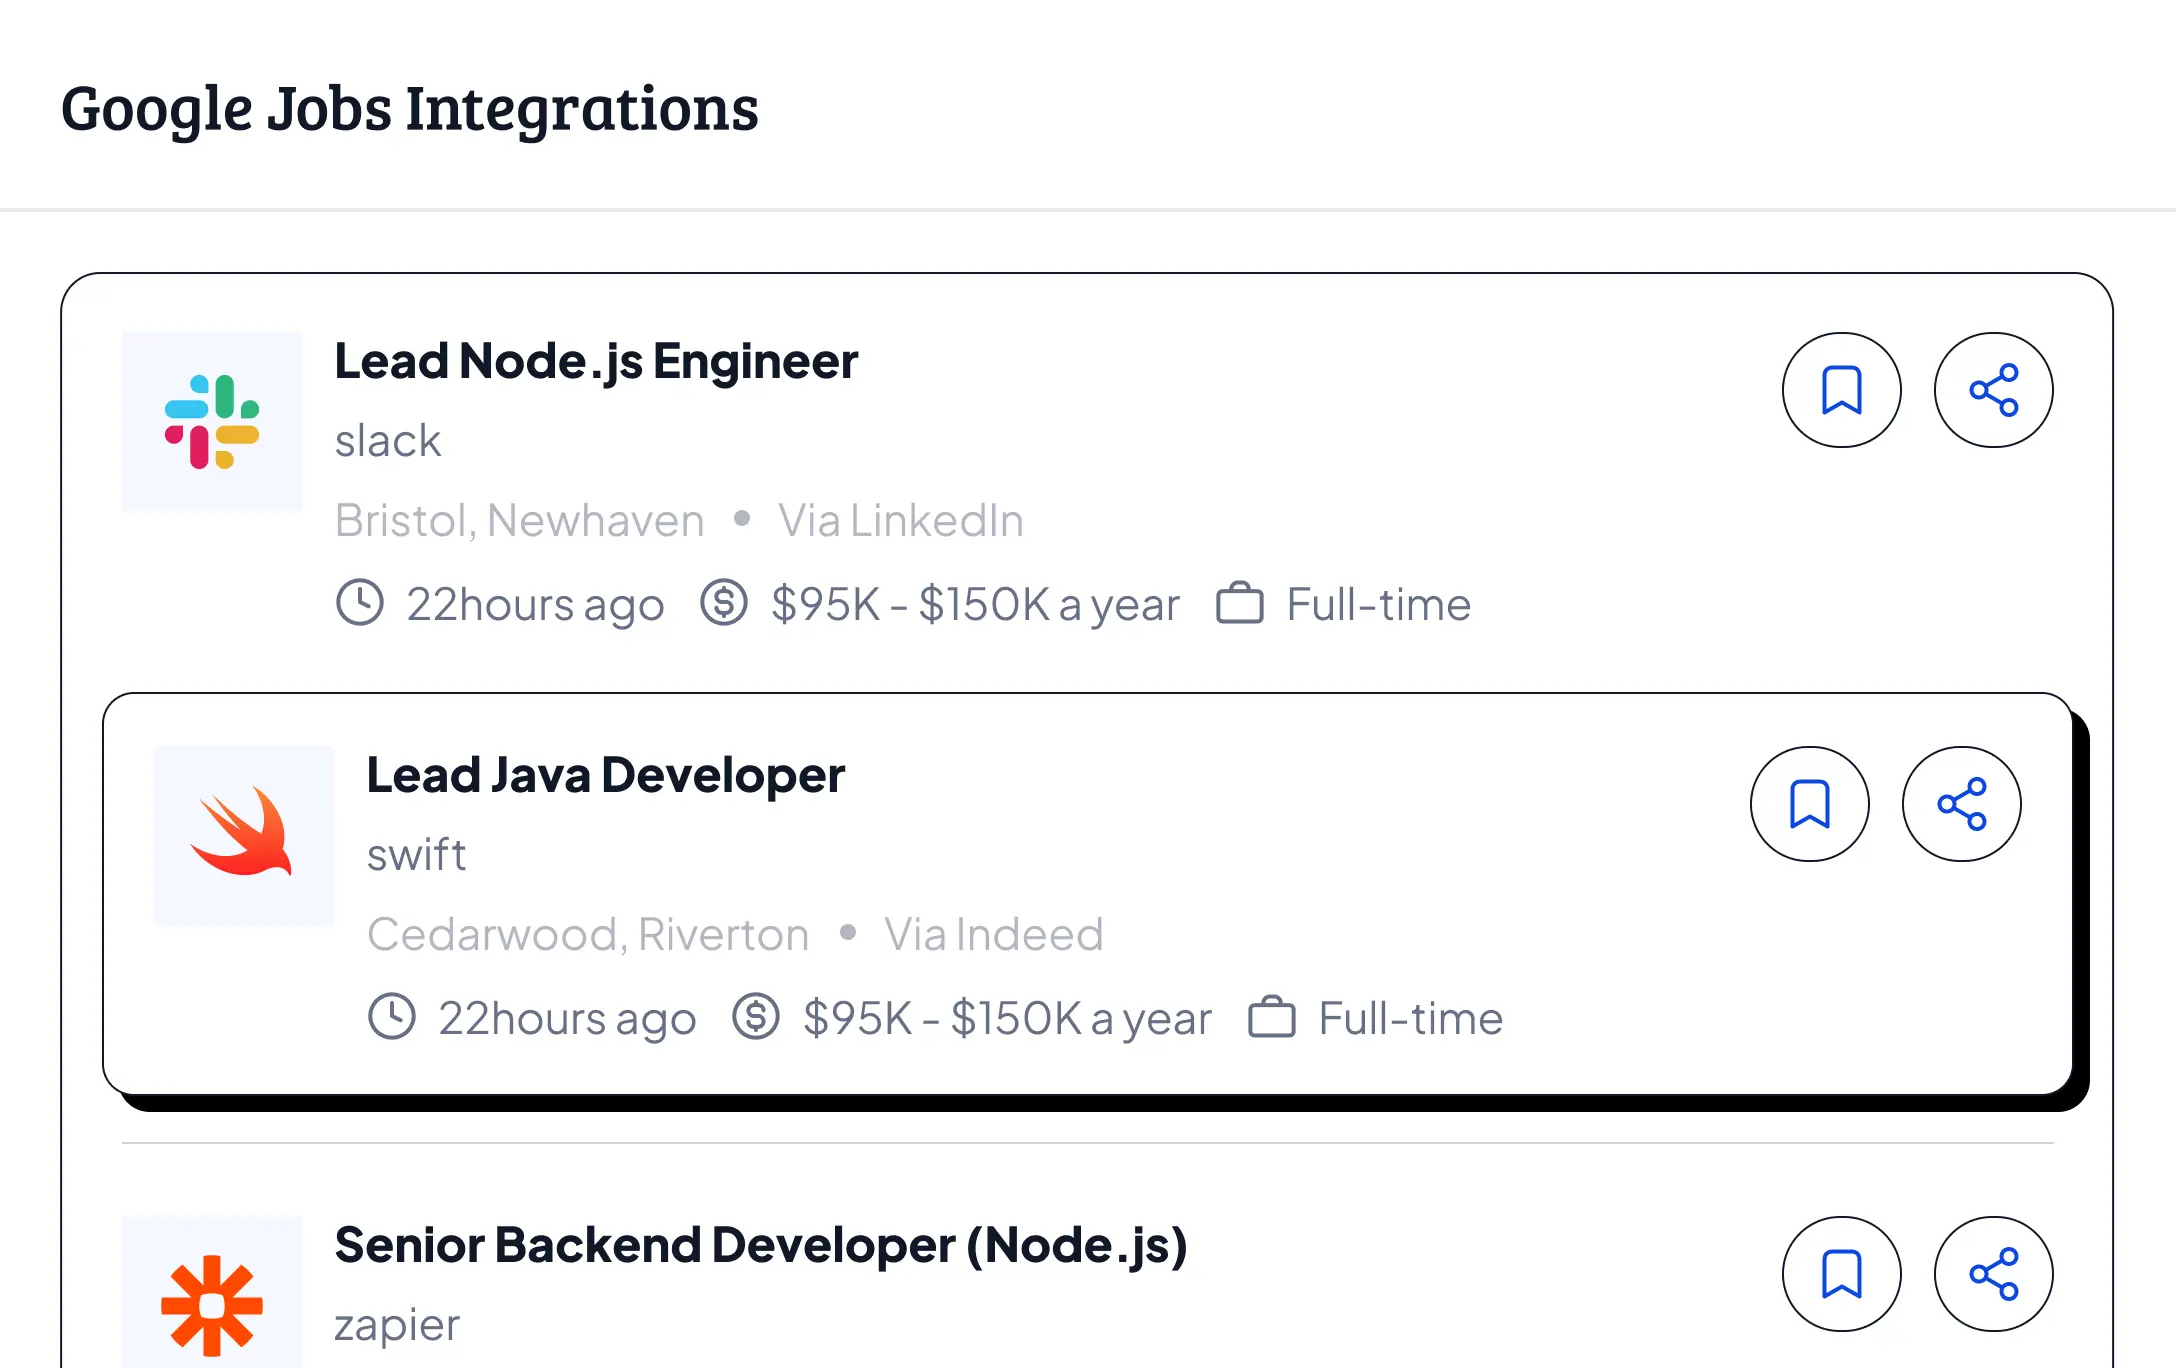Open the Lead Node.js Engineer listing title
This screenshot has height=1368, width=2176.
coord(596,361)
